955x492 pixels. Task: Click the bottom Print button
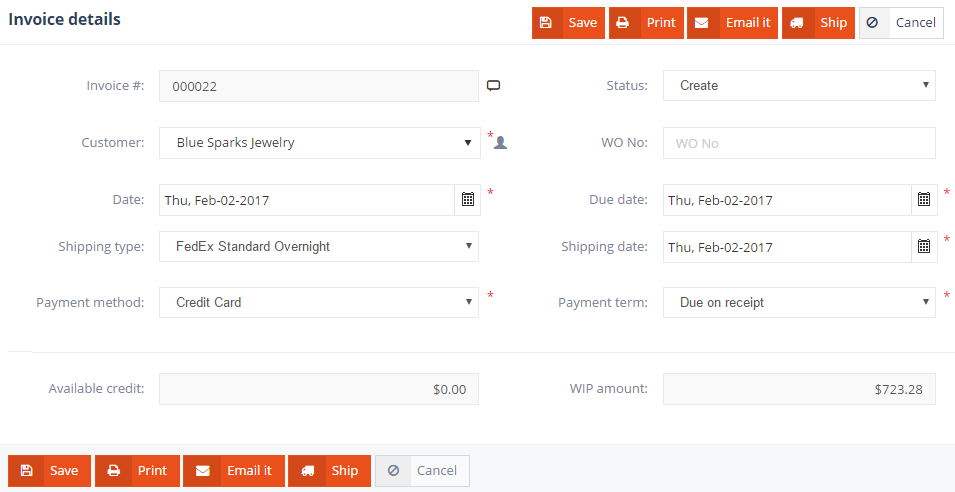(138, 471)
